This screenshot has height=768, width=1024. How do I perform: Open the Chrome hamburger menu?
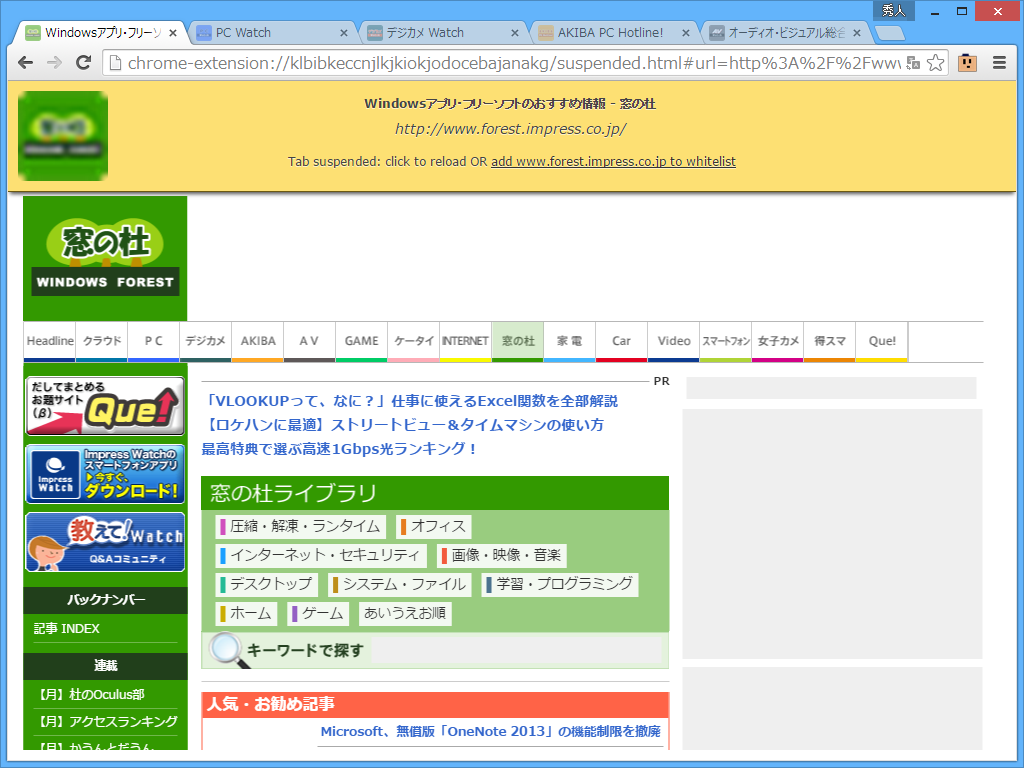pyautogui.click(x=999, y=61)
